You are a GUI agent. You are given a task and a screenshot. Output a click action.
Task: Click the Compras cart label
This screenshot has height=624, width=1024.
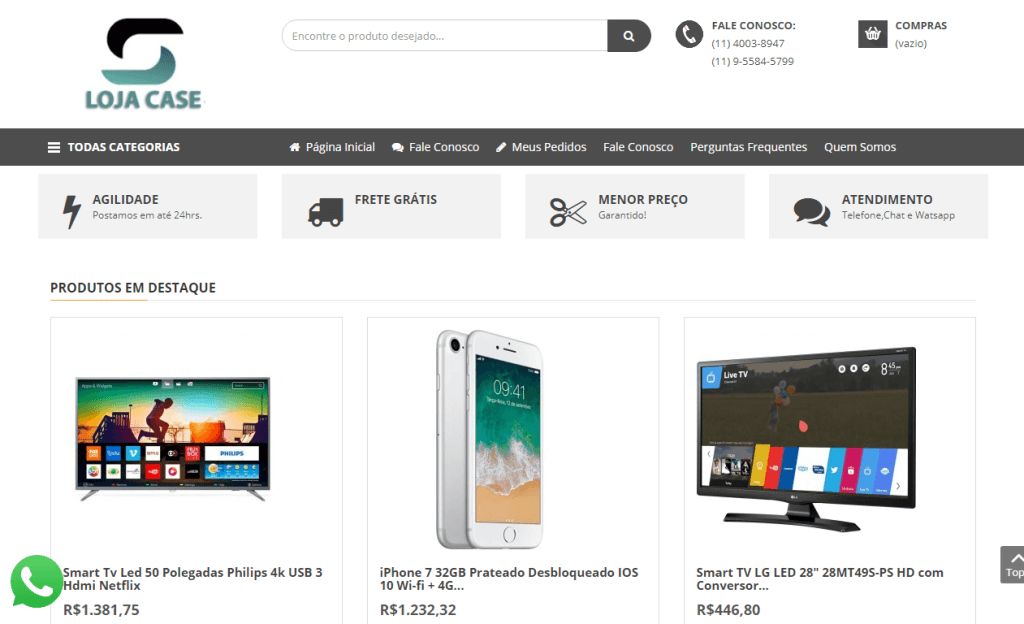pos(921,25)
